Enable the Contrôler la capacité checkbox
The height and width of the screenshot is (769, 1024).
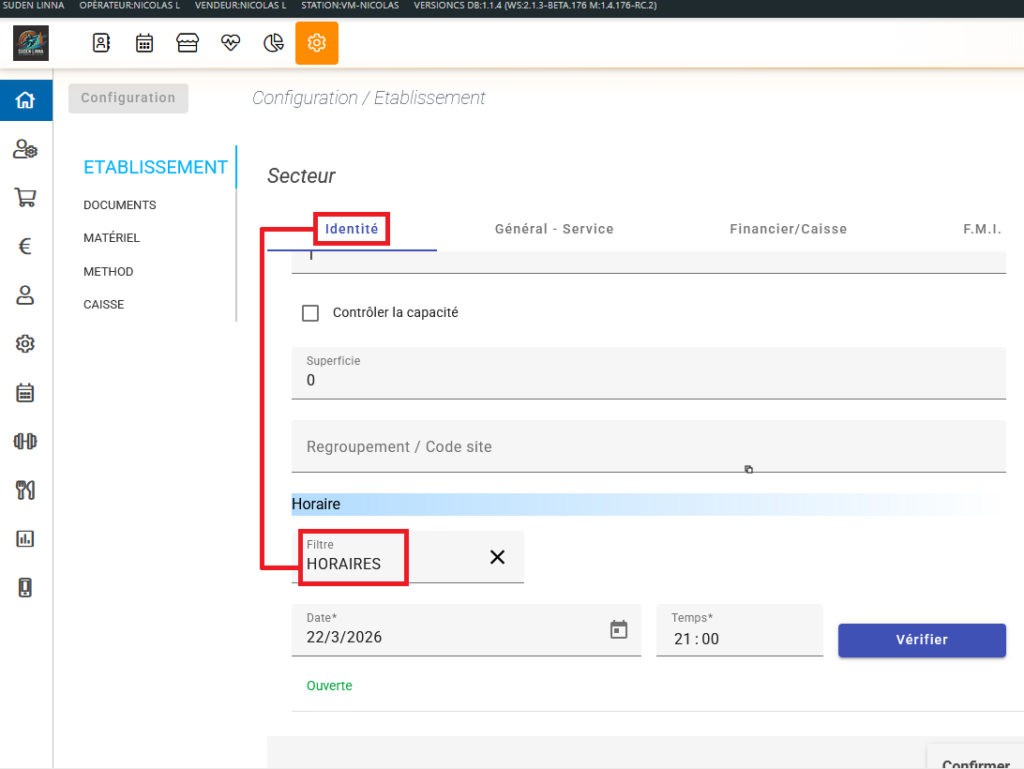tap(311, 313)
